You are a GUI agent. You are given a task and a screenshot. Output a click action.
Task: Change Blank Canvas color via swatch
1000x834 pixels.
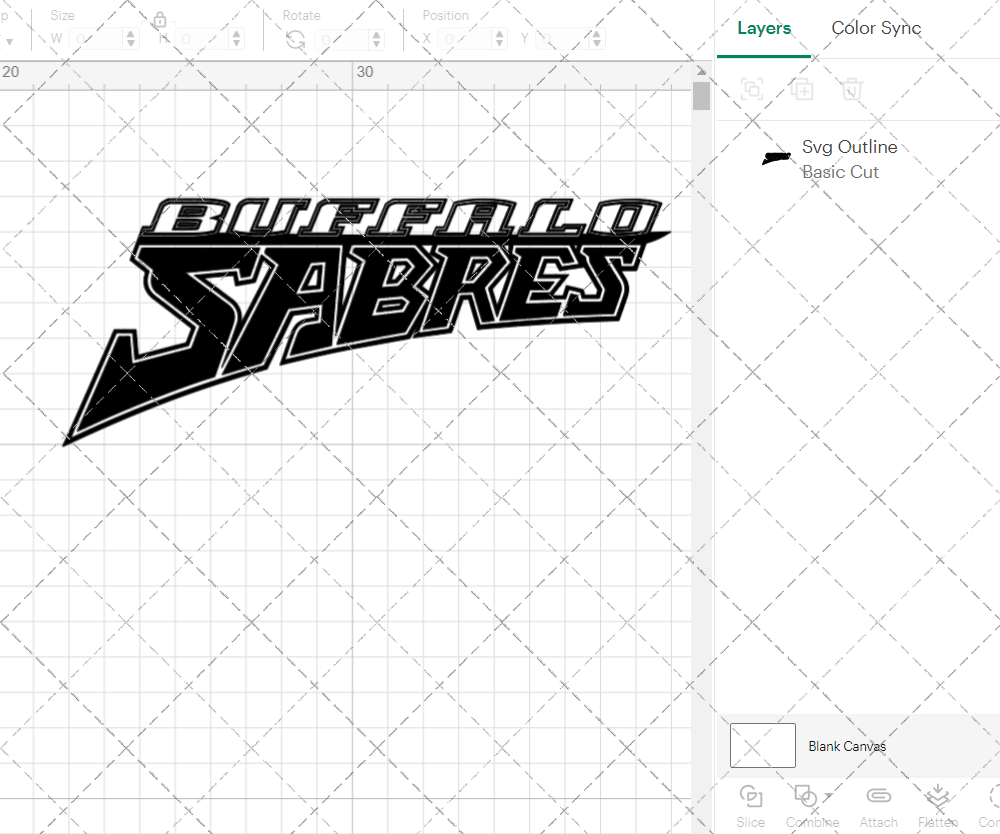763,745
